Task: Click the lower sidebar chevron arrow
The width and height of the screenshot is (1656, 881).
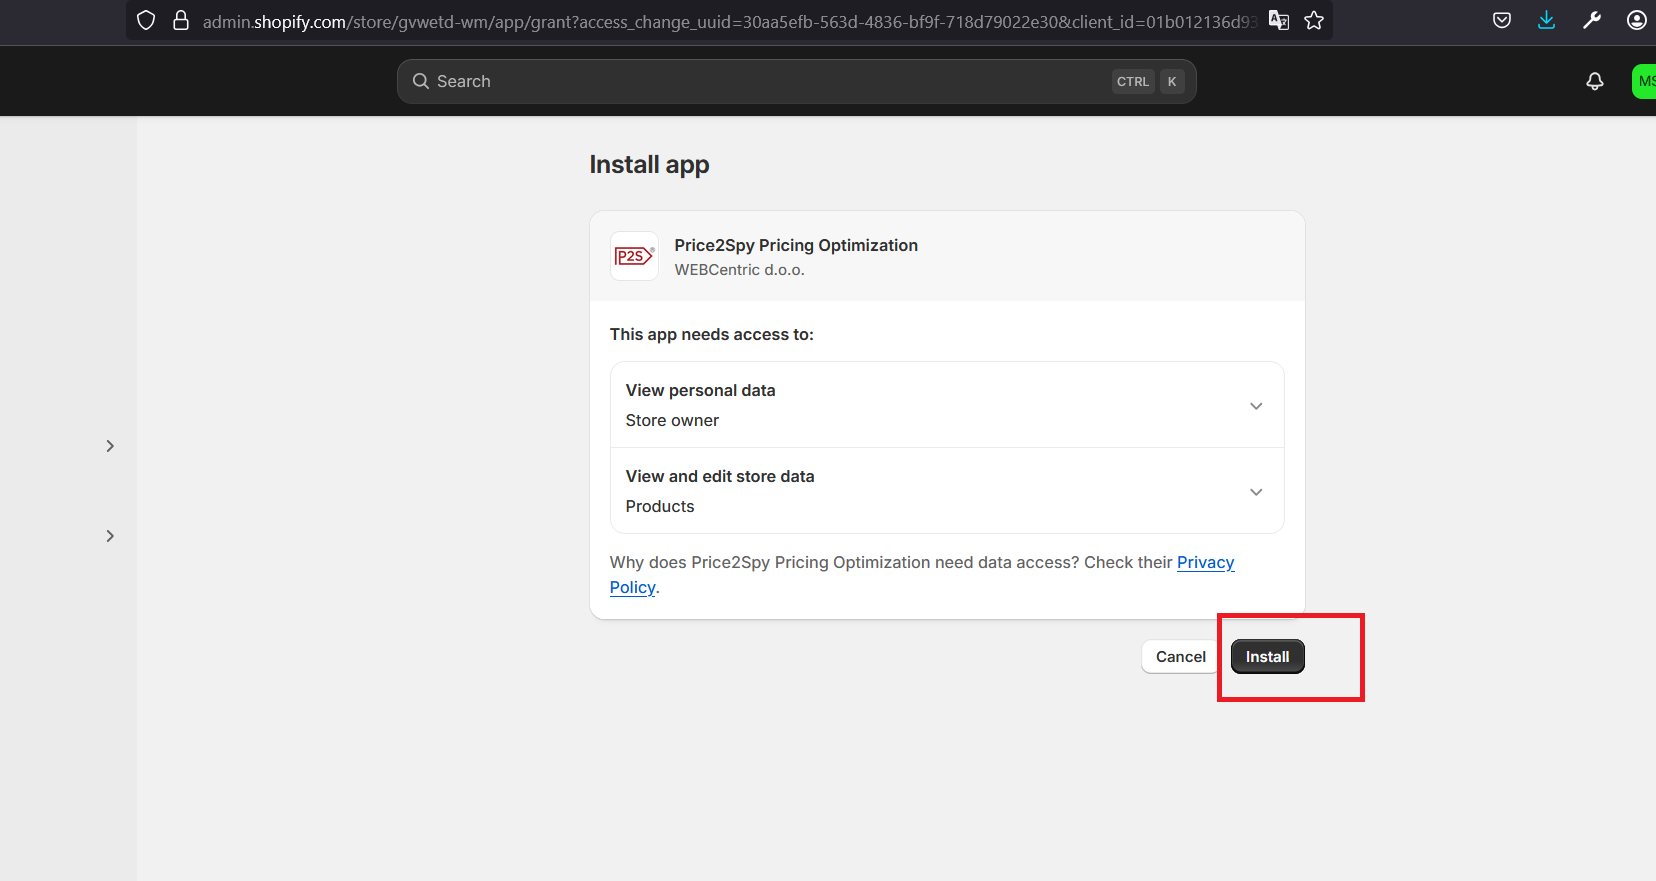Action: [110, 536]
